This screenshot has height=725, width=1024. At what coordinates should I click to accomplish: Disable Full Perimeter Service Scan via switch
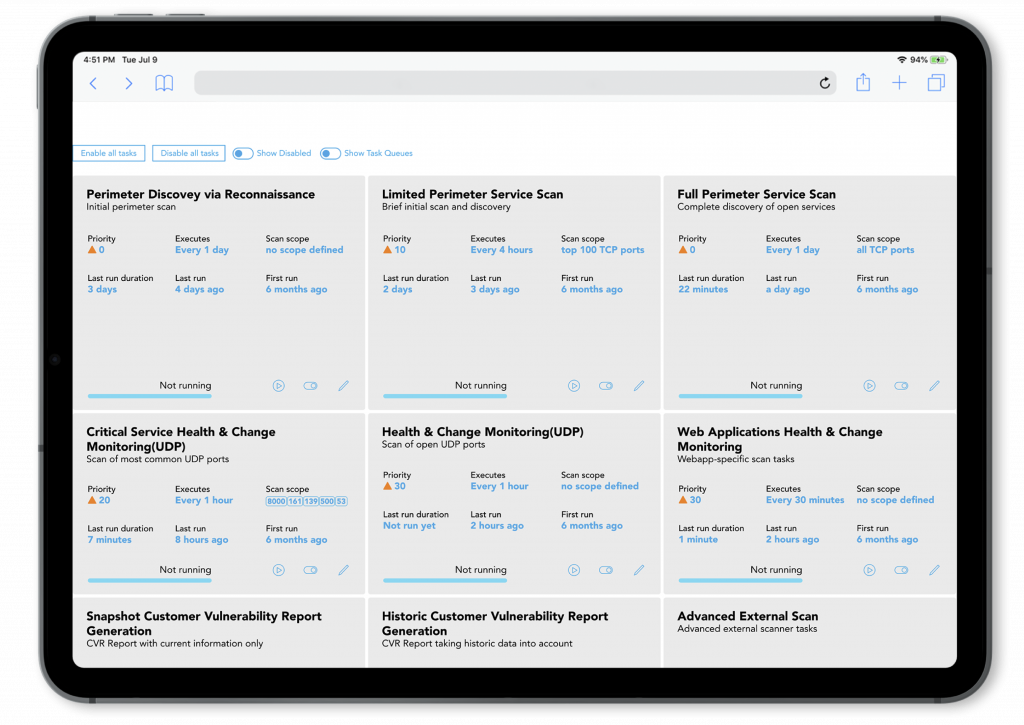point(901,386)
